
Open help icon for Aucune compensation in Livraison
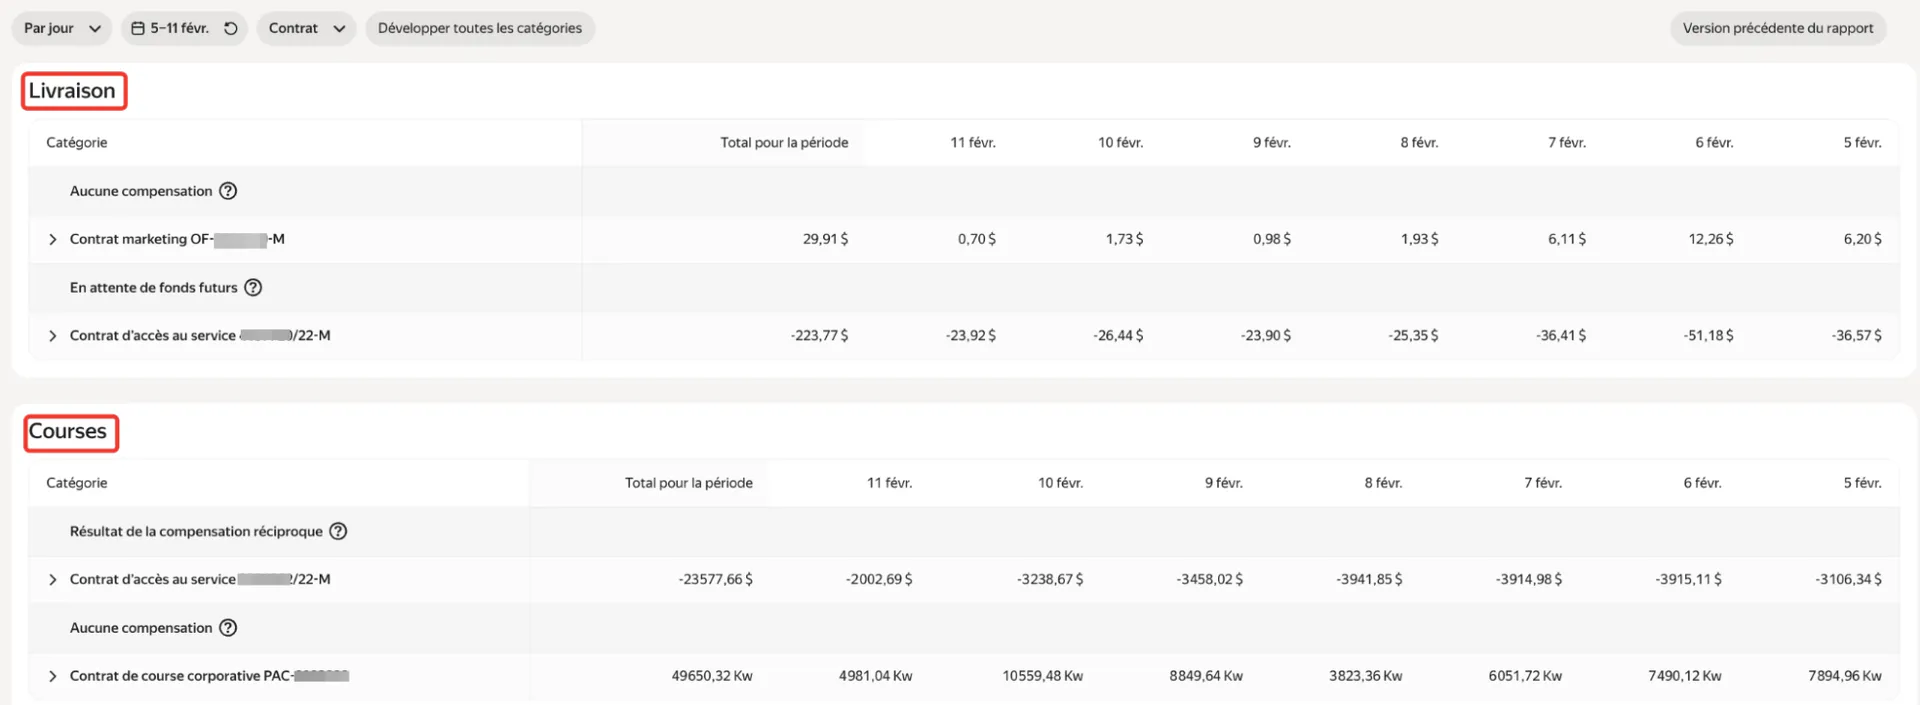pos(228,191)
